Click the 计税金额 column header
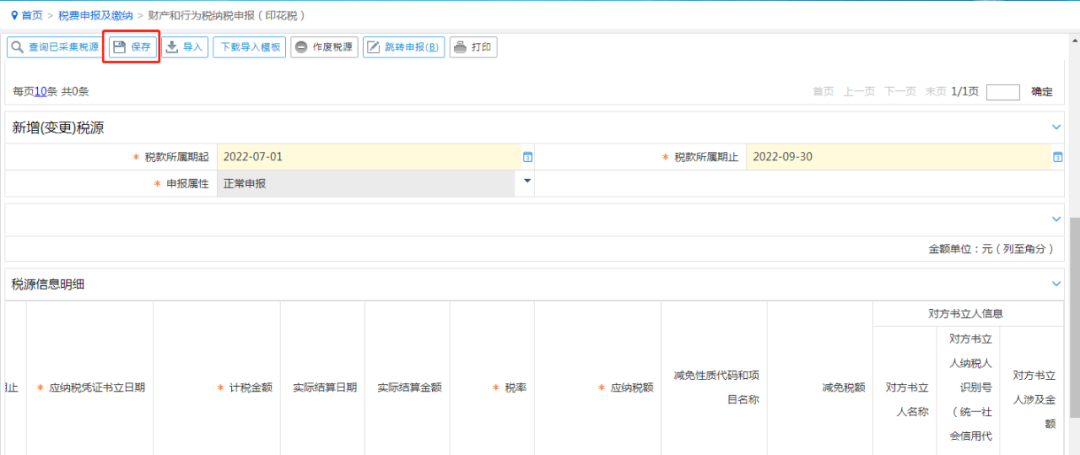Viewport: 1080px width, 455px height. click(x=217, y=388)
